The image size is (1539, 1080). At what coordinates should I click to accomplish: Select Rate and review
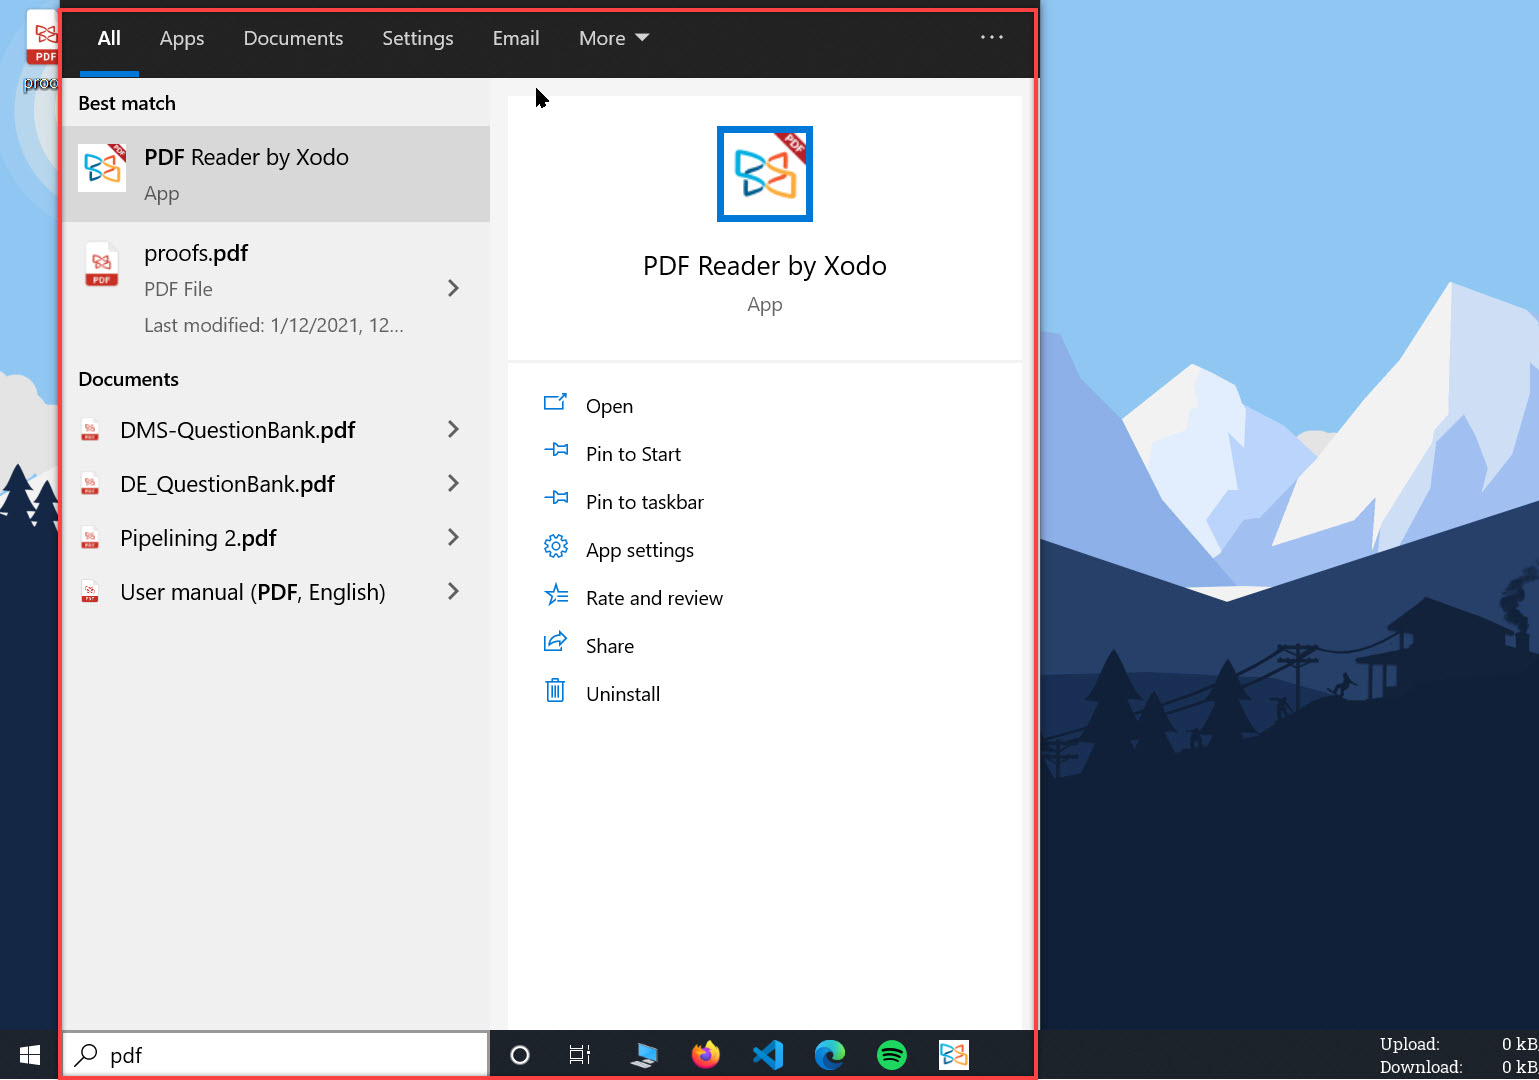click(654, 598)
